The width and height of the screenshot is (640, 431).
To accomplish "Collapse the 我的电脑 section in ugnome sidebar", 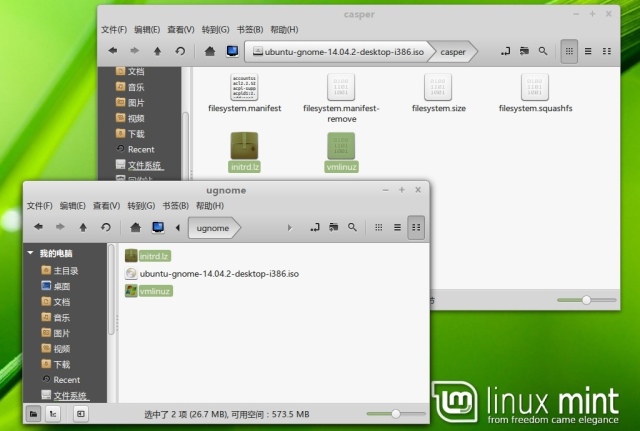I will click(30, 253).
